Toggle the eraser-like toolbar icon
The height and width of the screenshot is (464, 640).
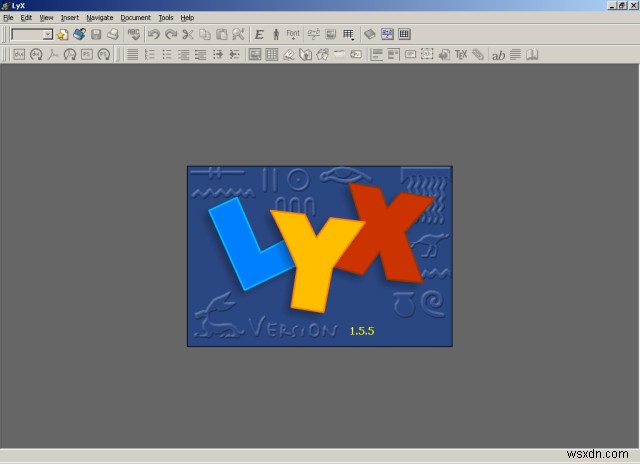[x=370, y=34]
